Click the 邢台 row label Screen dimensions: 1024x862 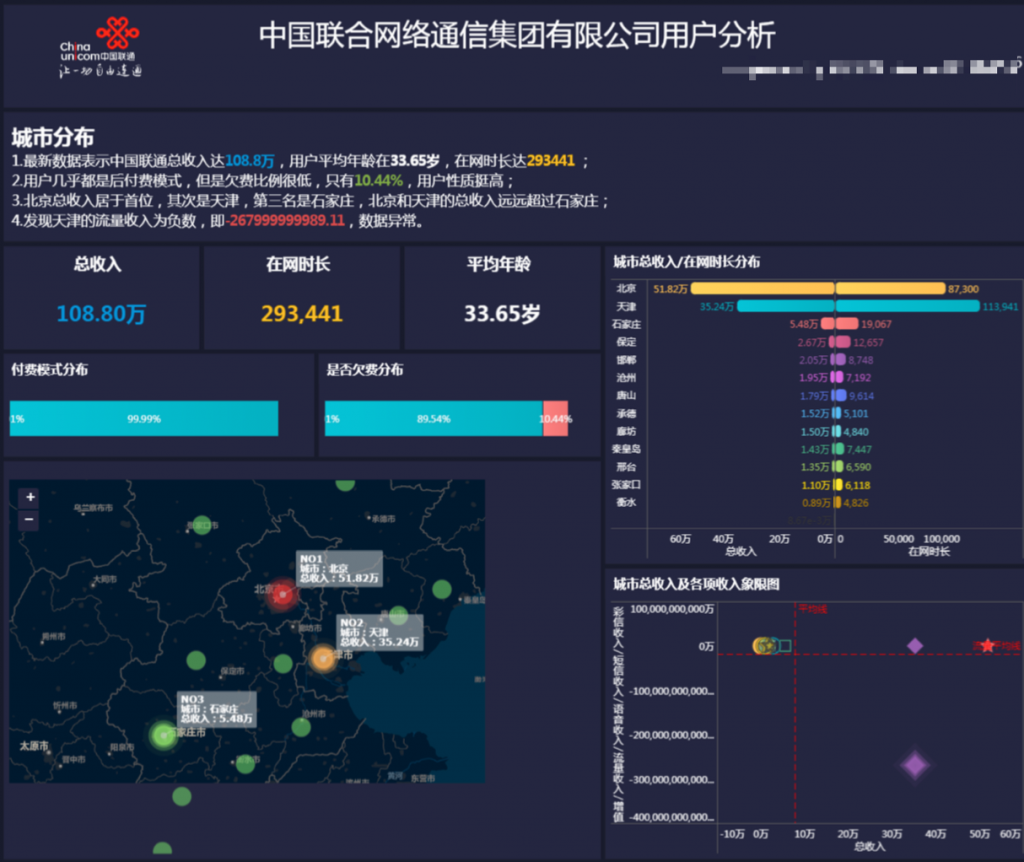tap(626, 467)
